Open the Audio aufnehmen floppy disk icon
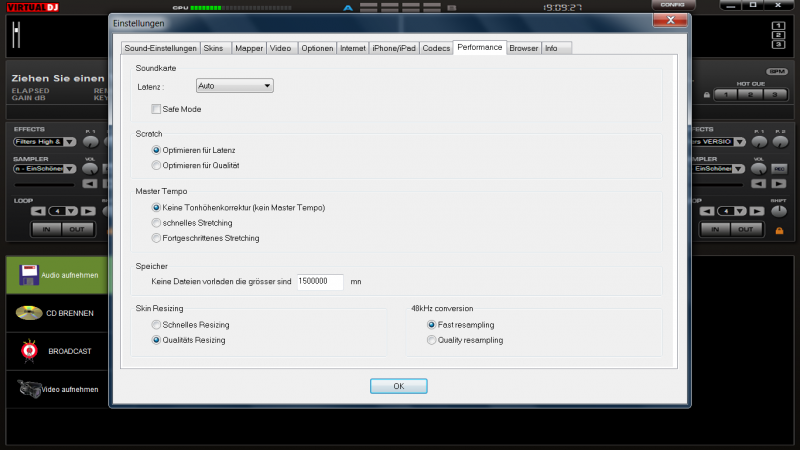This screenshot has width=800, height=450. 29,275
